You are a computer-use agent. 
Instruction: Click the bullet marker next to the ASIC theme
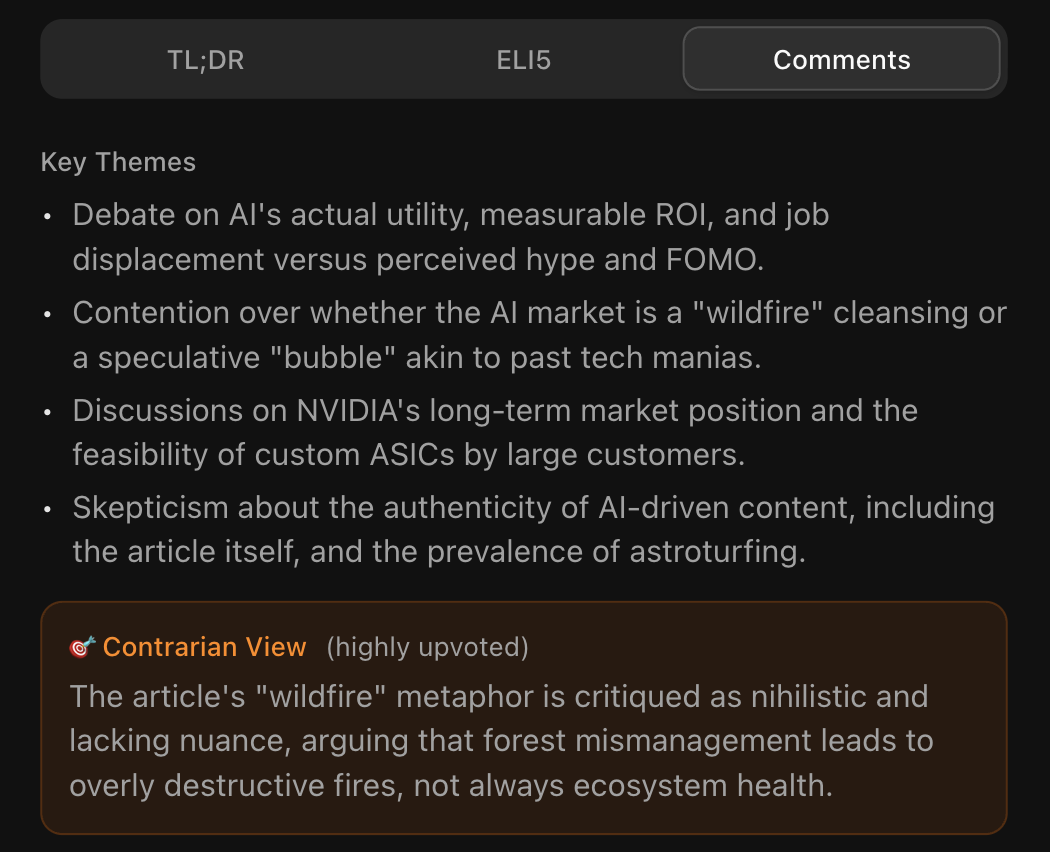coord(47,413)
